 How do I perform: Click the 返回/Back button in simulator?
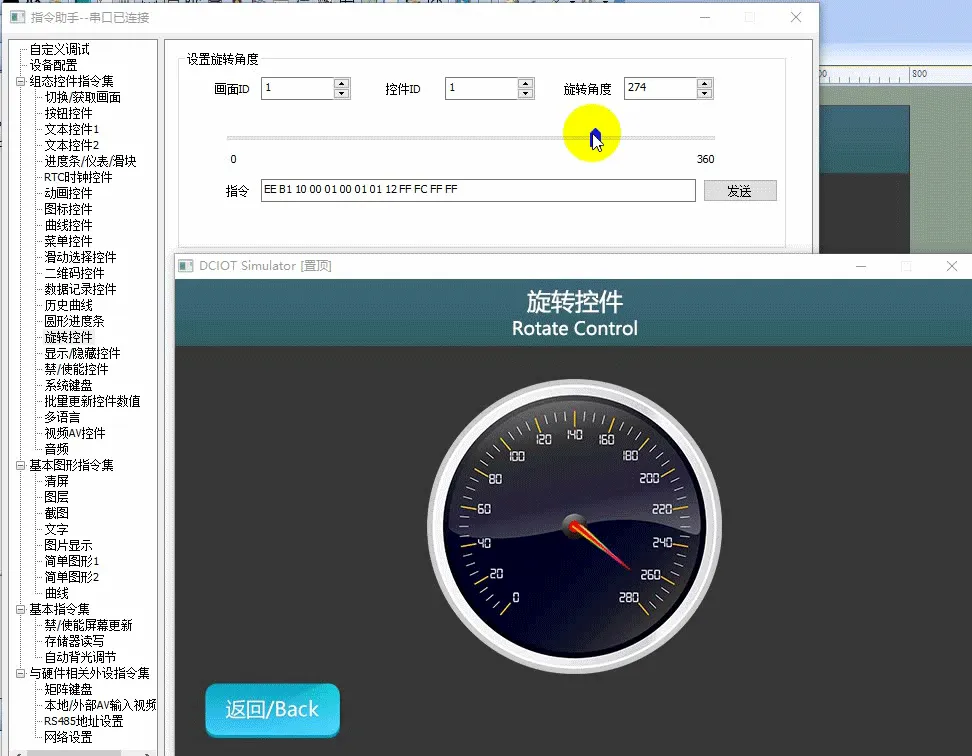point(272,710)
